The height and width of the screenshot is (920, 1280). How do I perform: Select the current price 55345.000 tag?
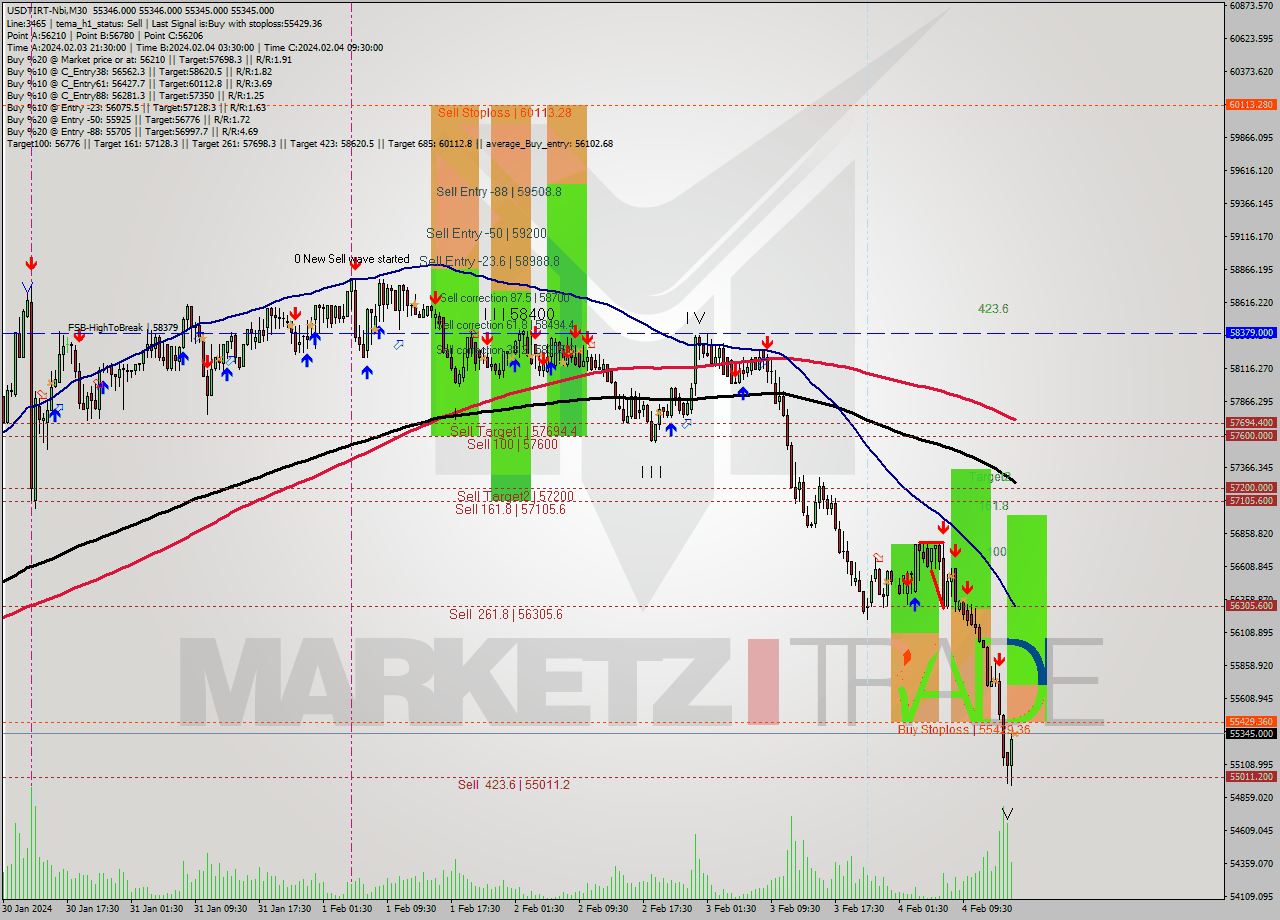click(x=1251, y=733)
